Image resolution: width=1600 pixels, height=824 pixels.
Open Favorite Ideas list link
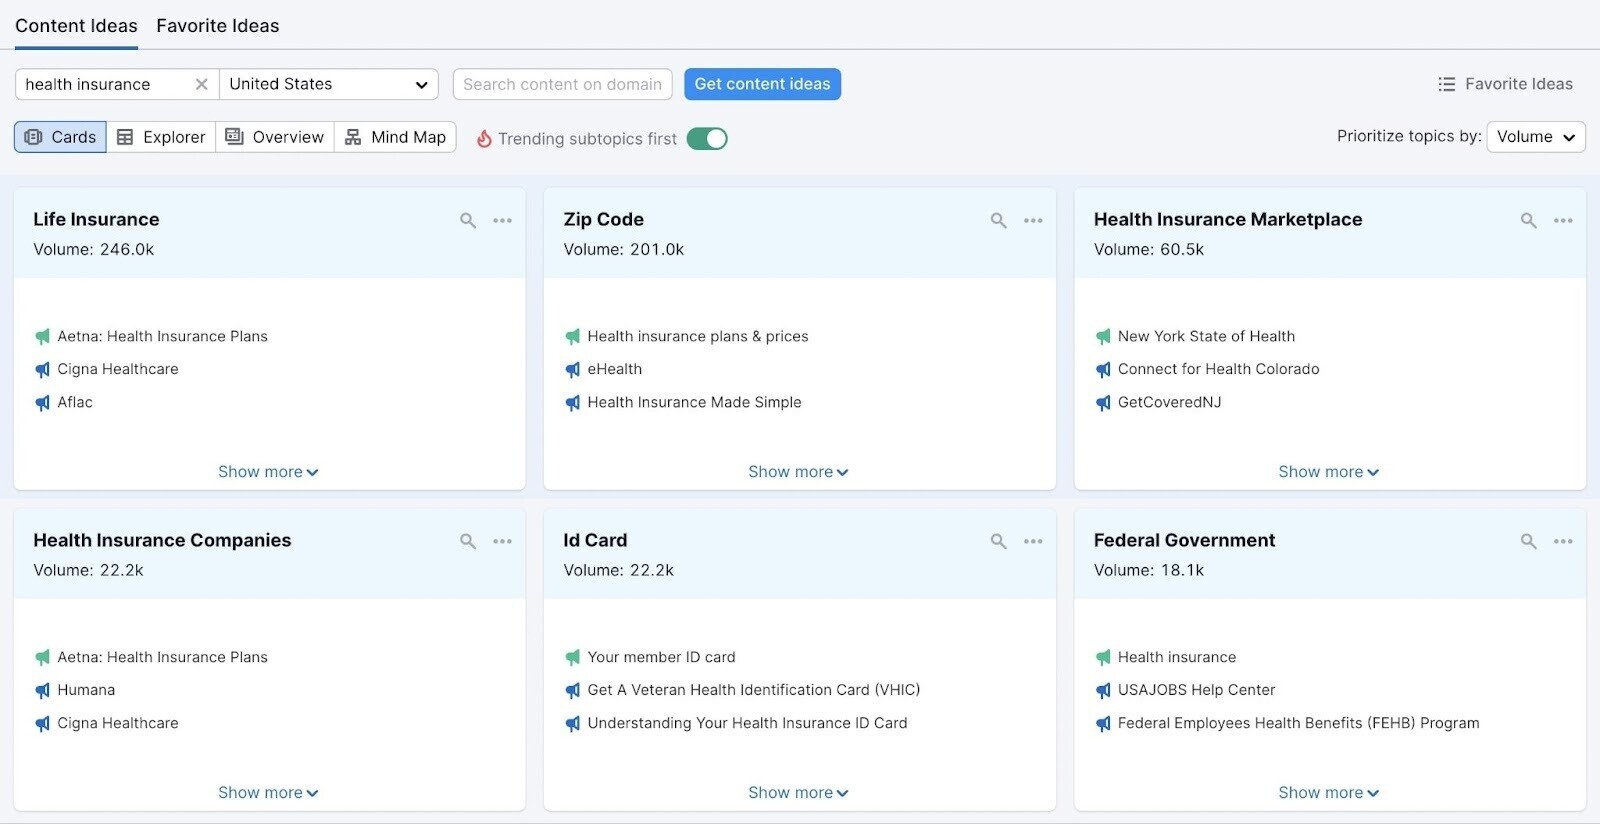pos(1505,84)
